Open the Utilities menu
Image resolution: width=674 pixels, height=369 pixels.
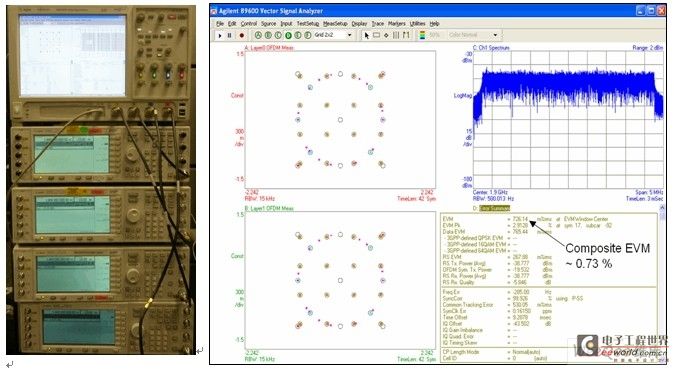pos(417,24)
